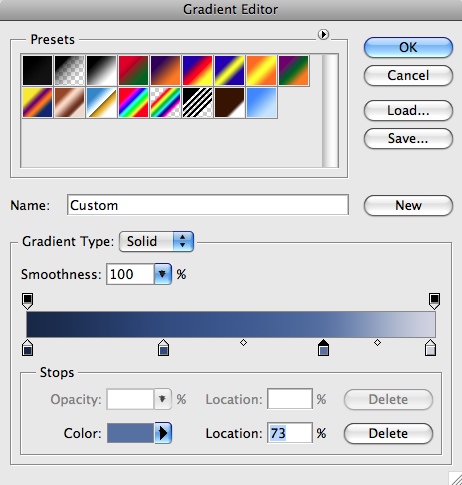The width and height of the screenshot is (462, 485).
Task: Click the Name text field
Action: pyautogui.click(x=208, y=205)
